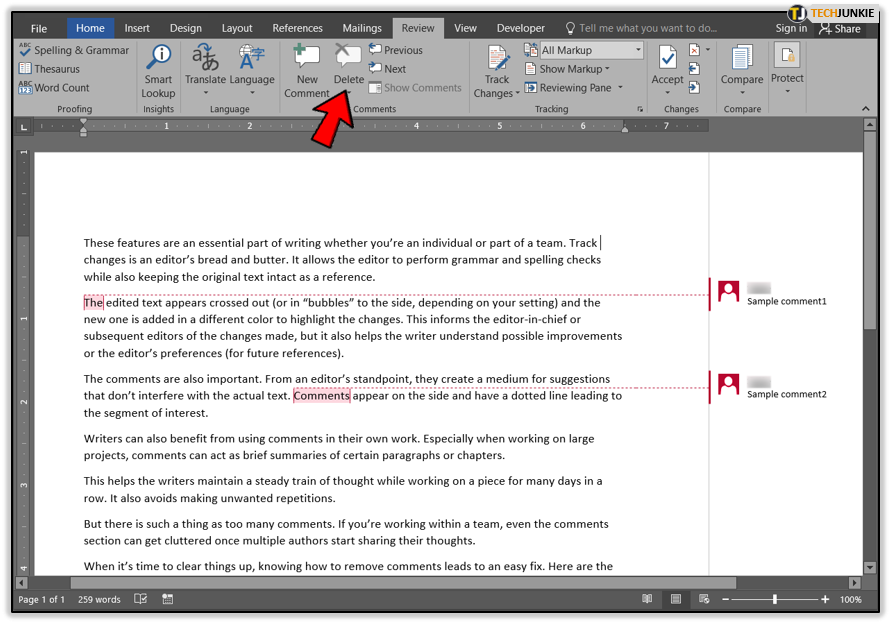The height and width of the screenshot is (624, 891).
Task: Run the Spelling & Grammar check
Action: click(74, 50)
